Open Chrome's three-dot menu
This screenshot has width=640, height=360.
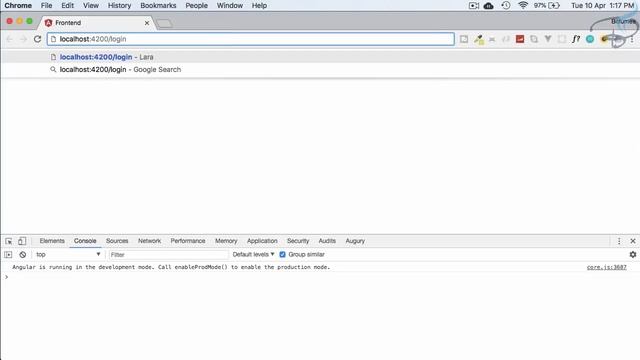(x=632, y=40)
